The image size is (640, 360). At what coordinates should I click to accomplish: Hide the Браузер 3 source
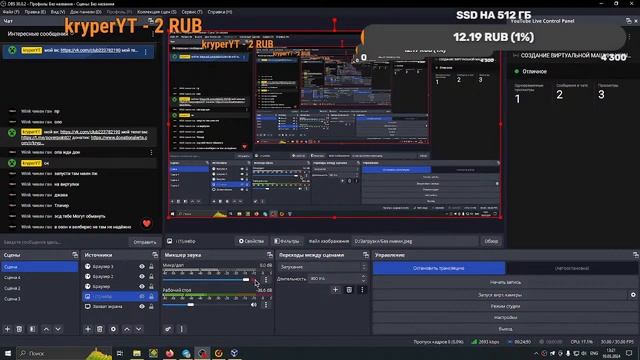point(142,267)
